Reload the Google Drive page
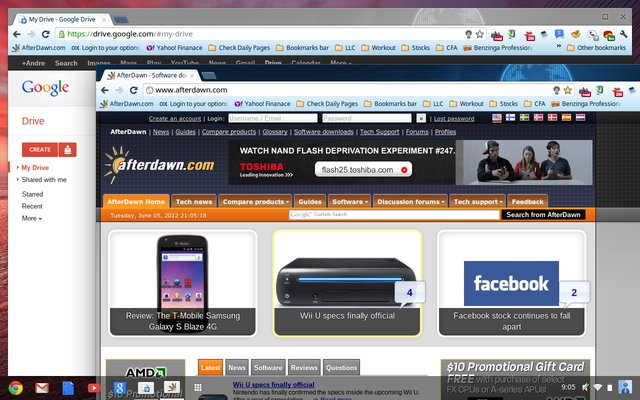This screenshot has height=400, width=640. click(x=46, y=34)
